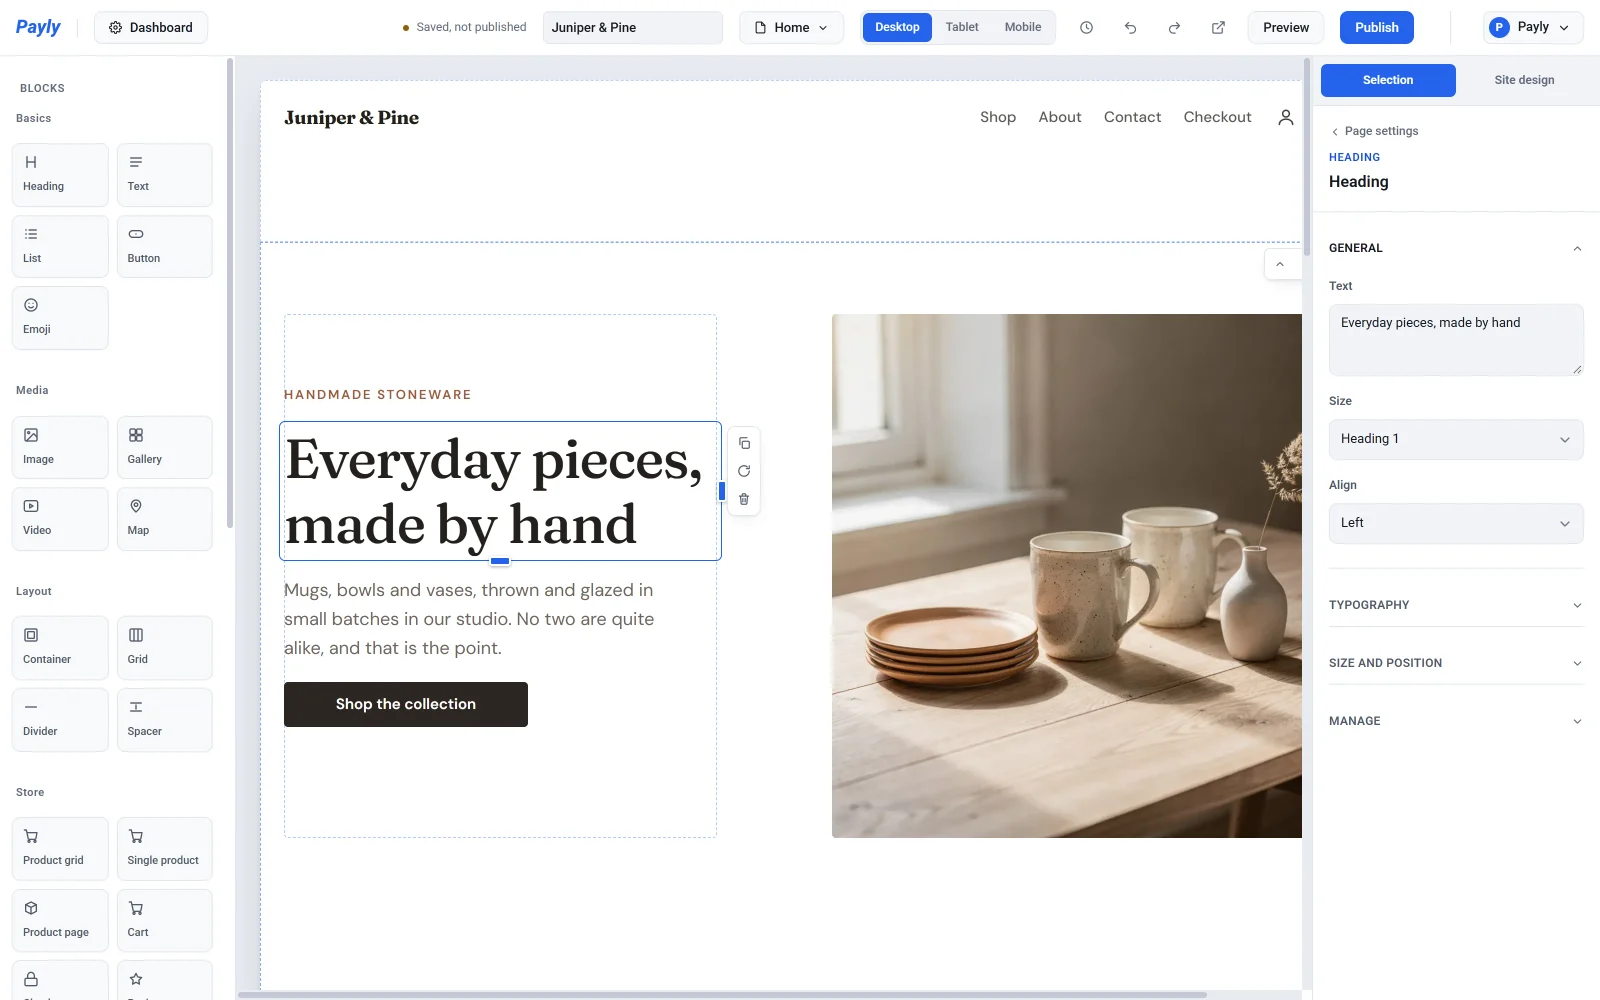Viewport: 1600px width, 1000px height.
Task: Delete the selected heading block
Action: click(744, 499)
